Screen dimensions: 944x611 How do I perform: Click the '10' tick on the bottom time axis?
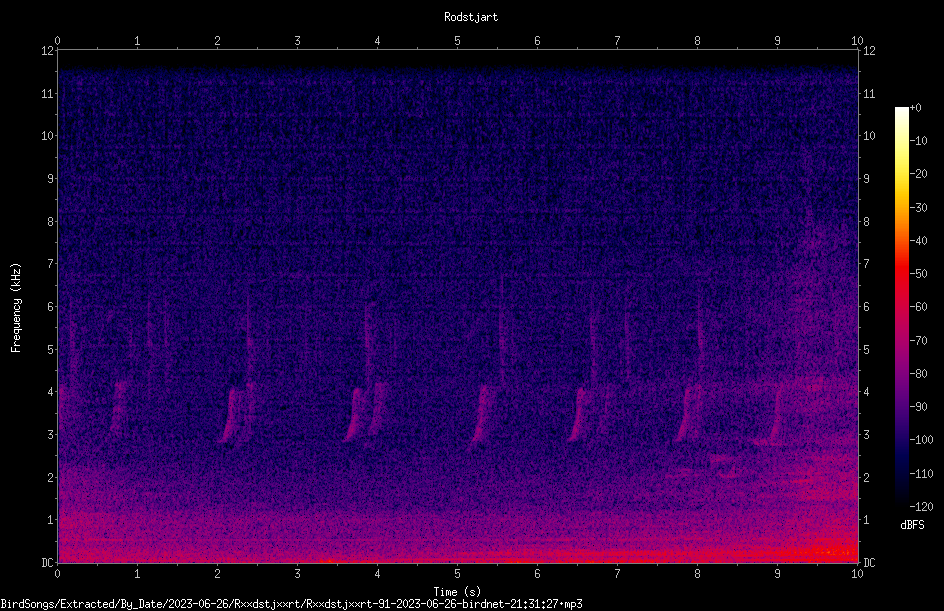857,574
